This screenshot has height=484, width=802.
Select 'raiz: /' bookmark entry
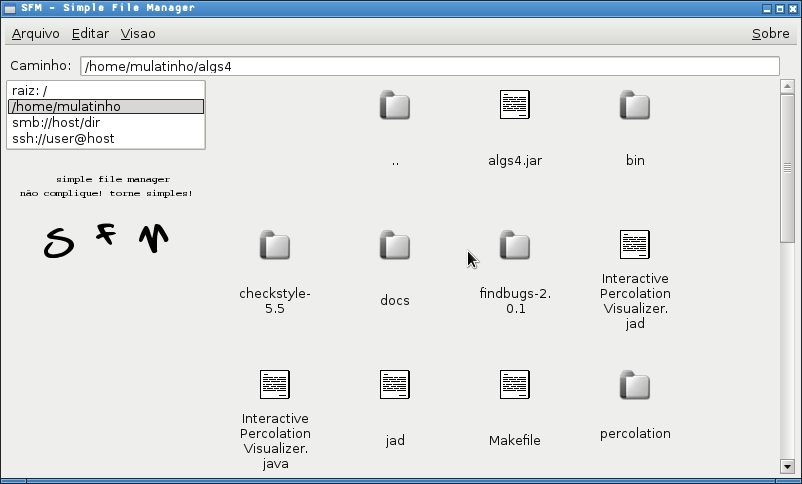[x=106, y=91]
